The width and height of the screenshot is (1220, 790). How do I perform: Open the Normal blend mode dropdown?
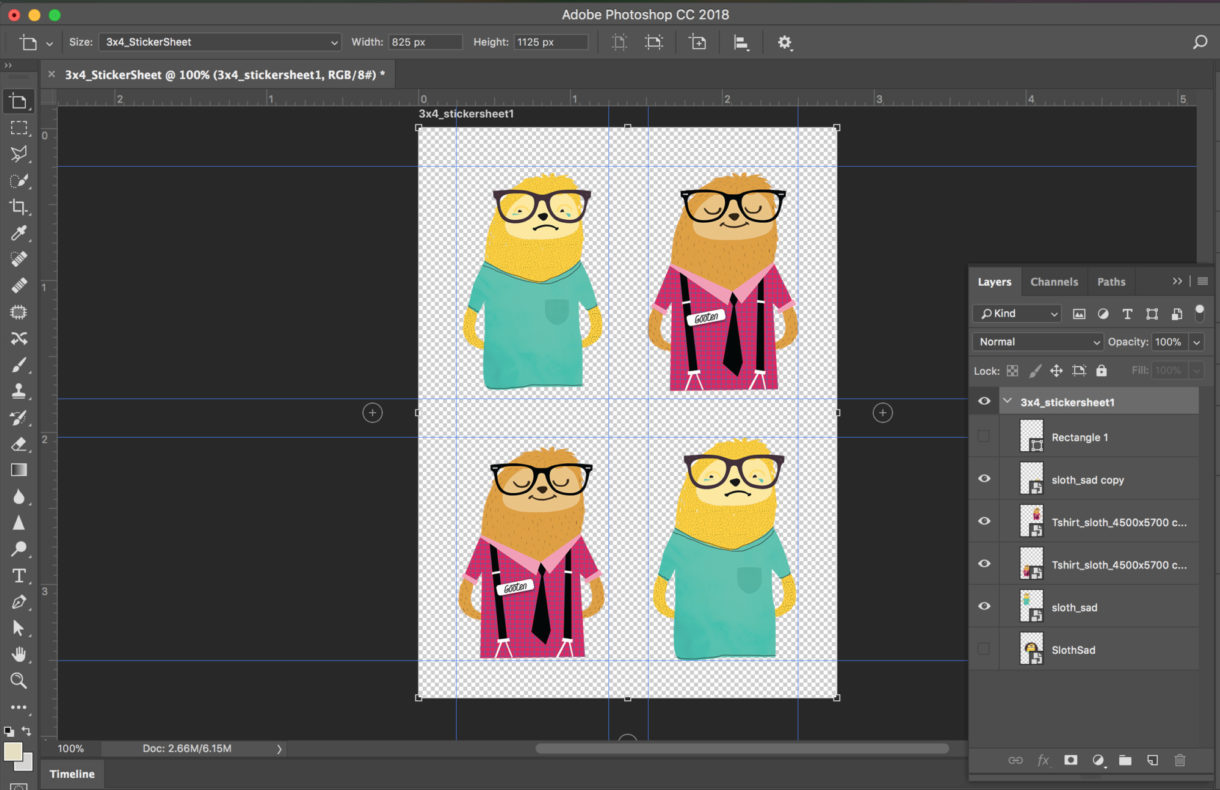1037,342
